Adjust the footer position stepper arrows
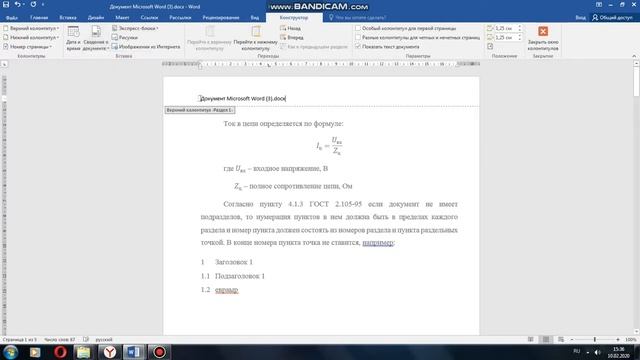The height and width of the screenshot is (360, 640). pyautogui.click(x=520, y=37)
